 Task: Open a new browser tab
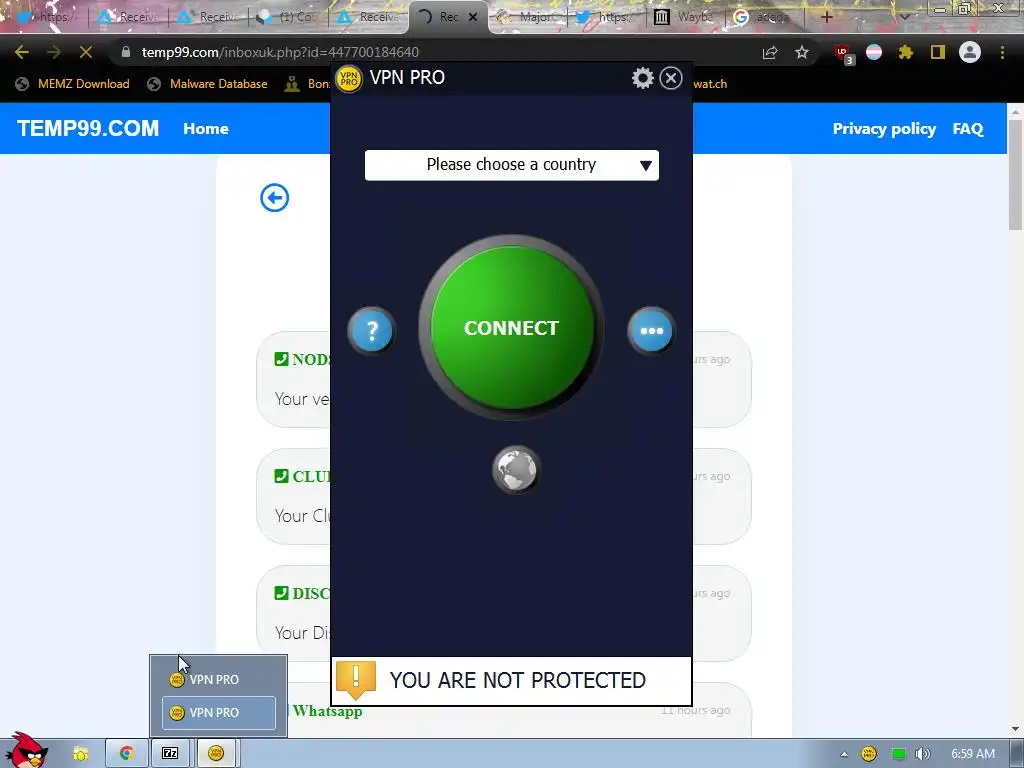click(826, 18)
